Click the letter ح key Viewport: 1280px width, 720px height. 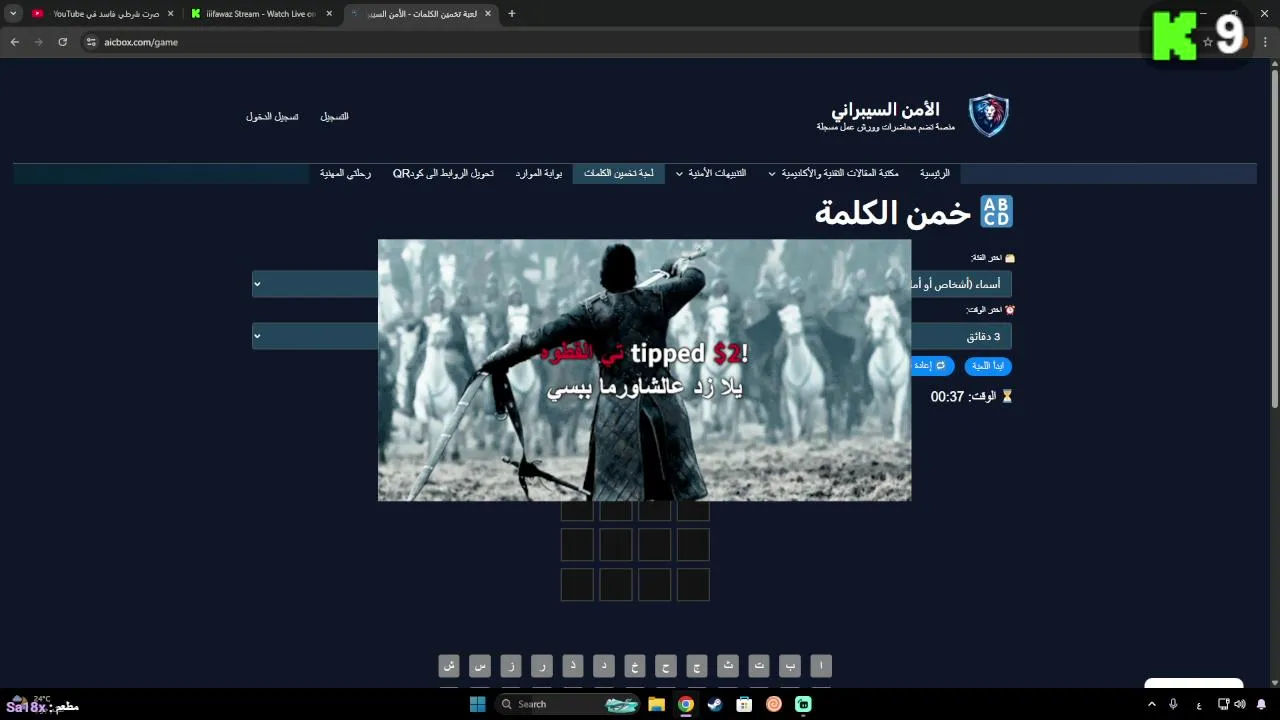pos(666,666)
